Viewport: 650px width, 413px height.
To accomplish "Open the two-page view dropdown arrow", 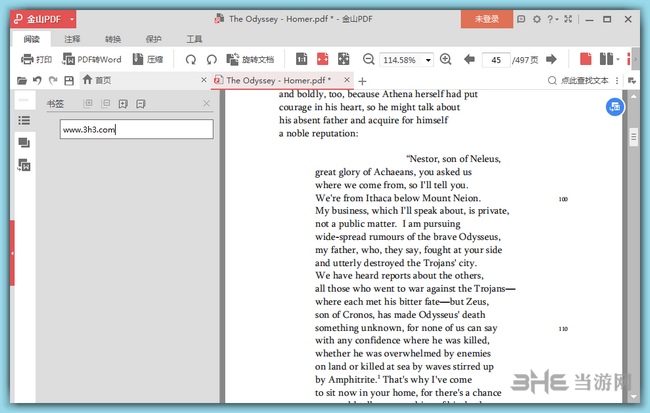I will pos(618,60).
